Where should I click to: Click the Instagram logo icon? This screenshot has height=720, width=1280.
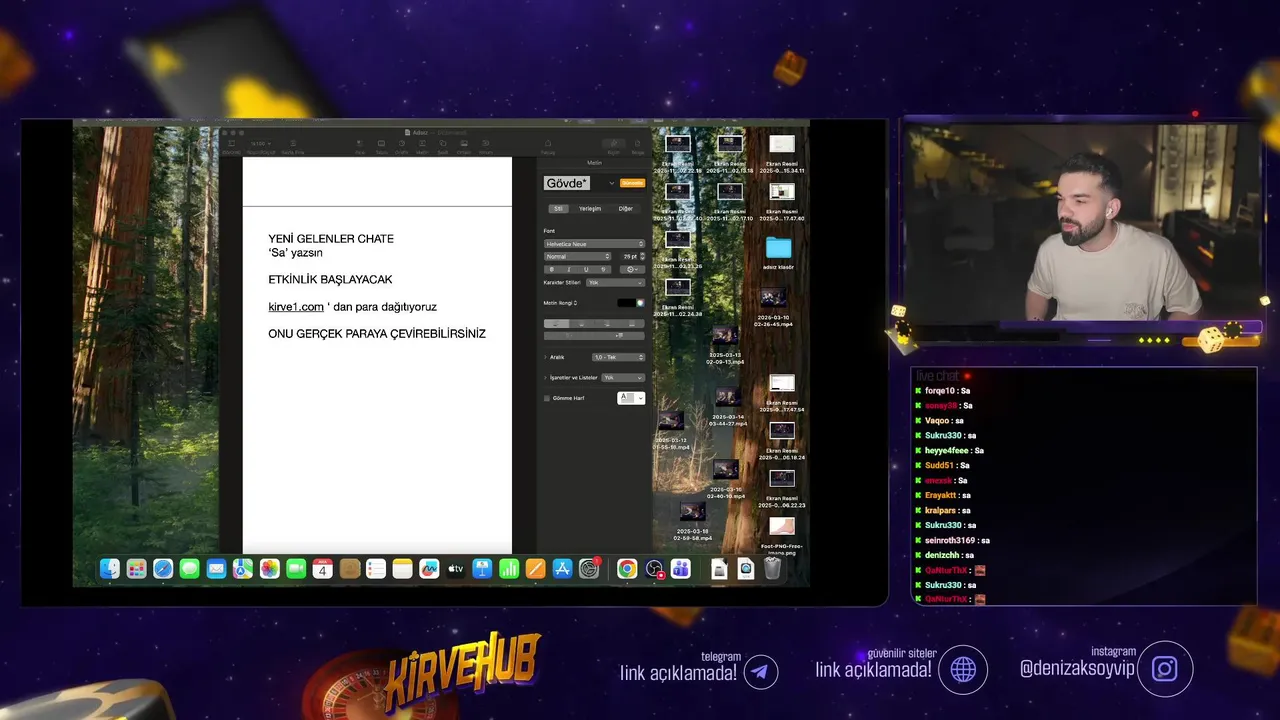click(1164, 669)
